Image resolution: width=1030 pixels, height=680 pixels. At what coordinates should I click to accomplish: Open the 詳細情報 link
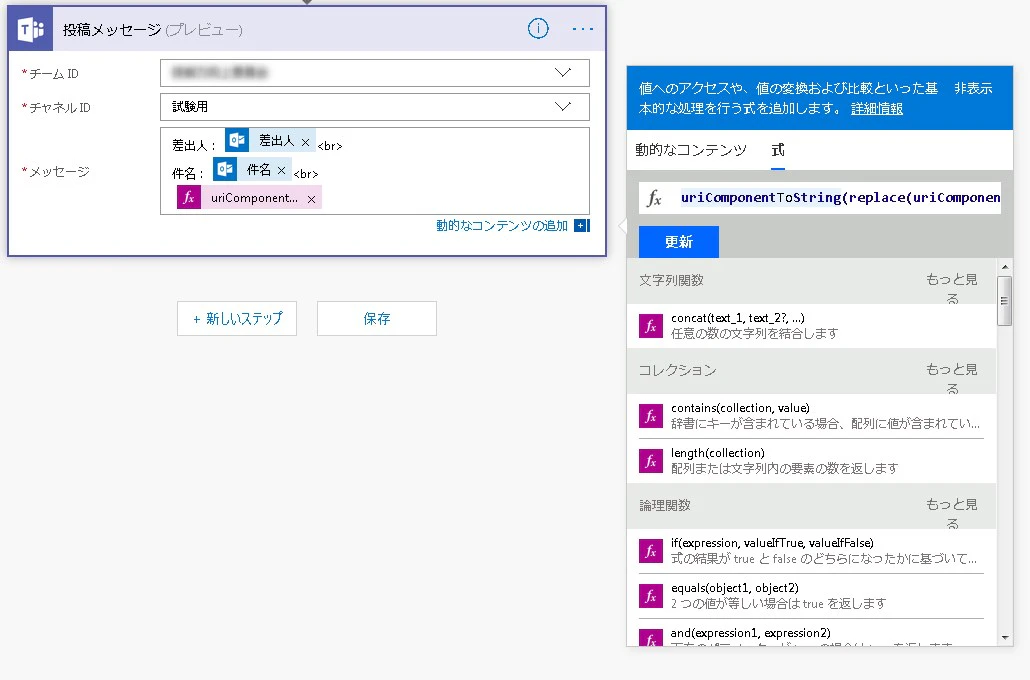point(877,108)
